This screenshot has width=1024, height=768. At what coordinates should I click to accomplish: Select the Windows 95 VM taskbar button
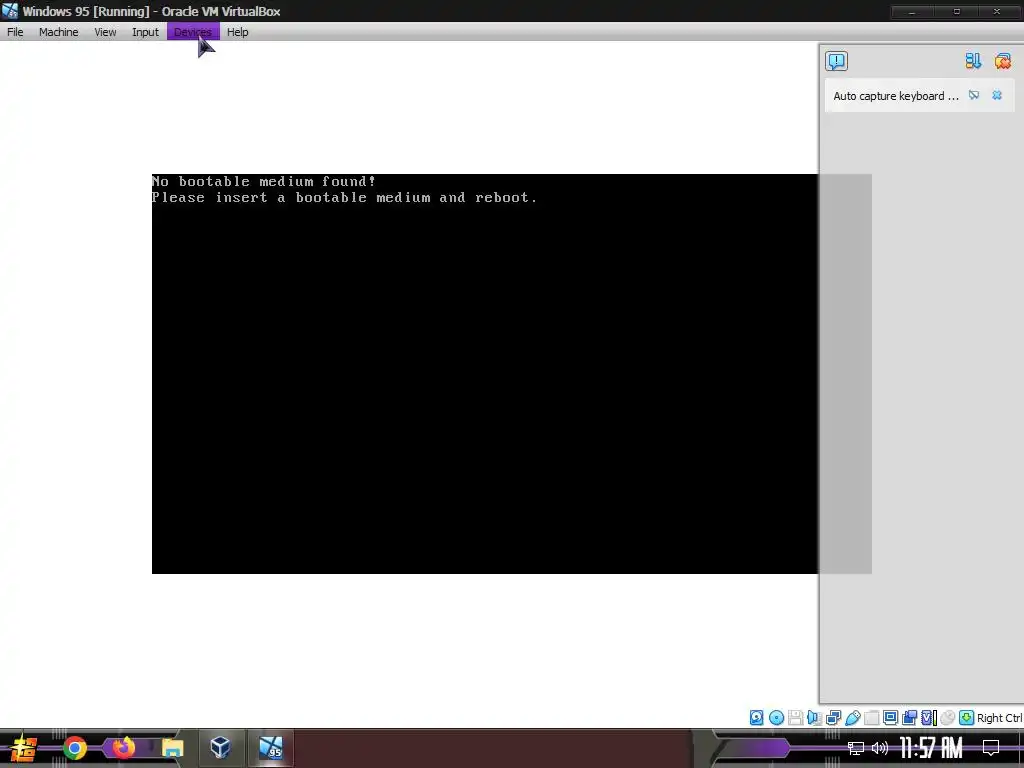pos(270,748)
